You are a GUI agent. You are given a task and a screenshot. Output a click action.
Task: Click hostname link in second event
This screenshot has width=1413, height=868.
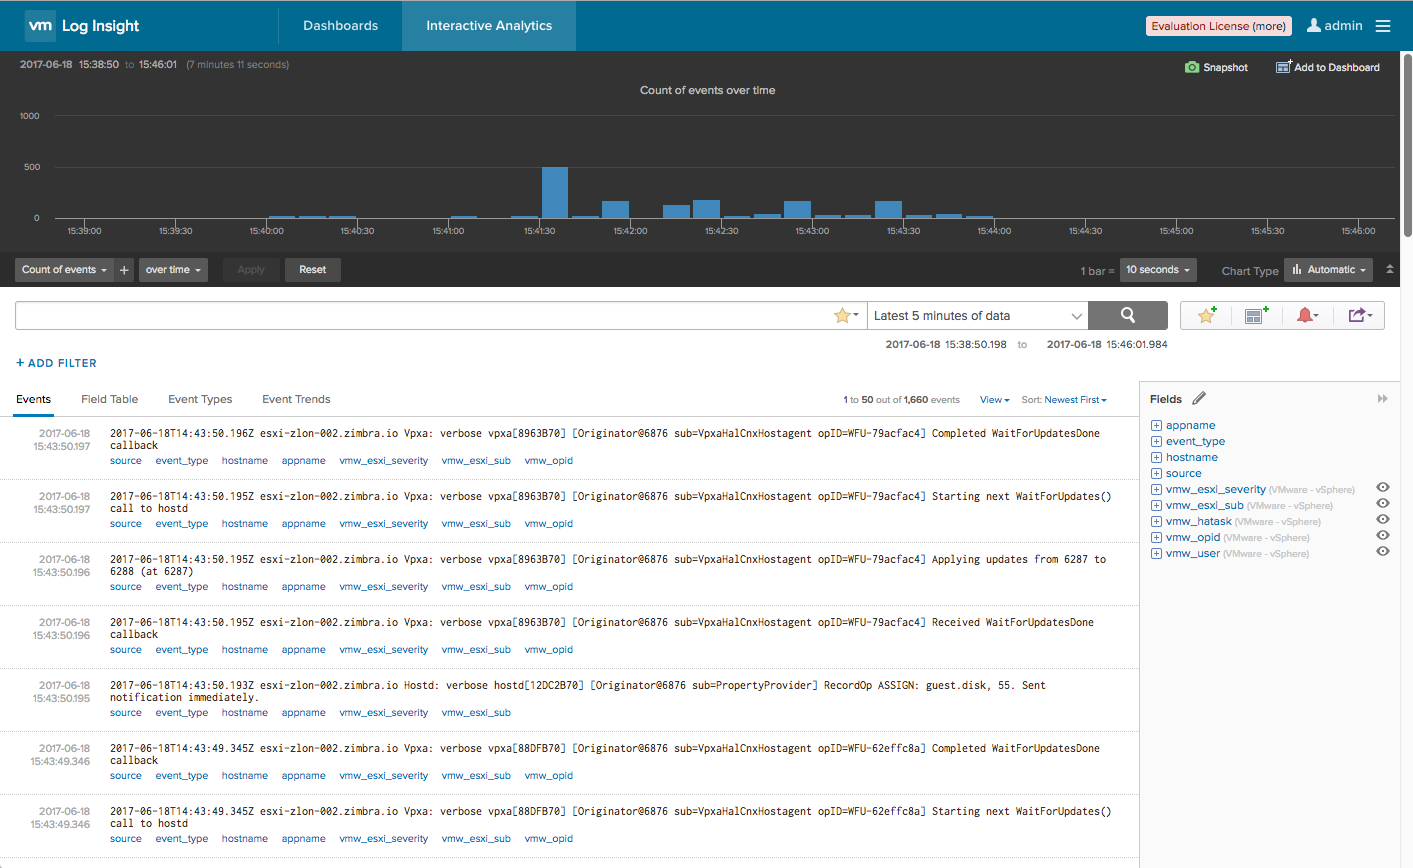click(245, 524)
